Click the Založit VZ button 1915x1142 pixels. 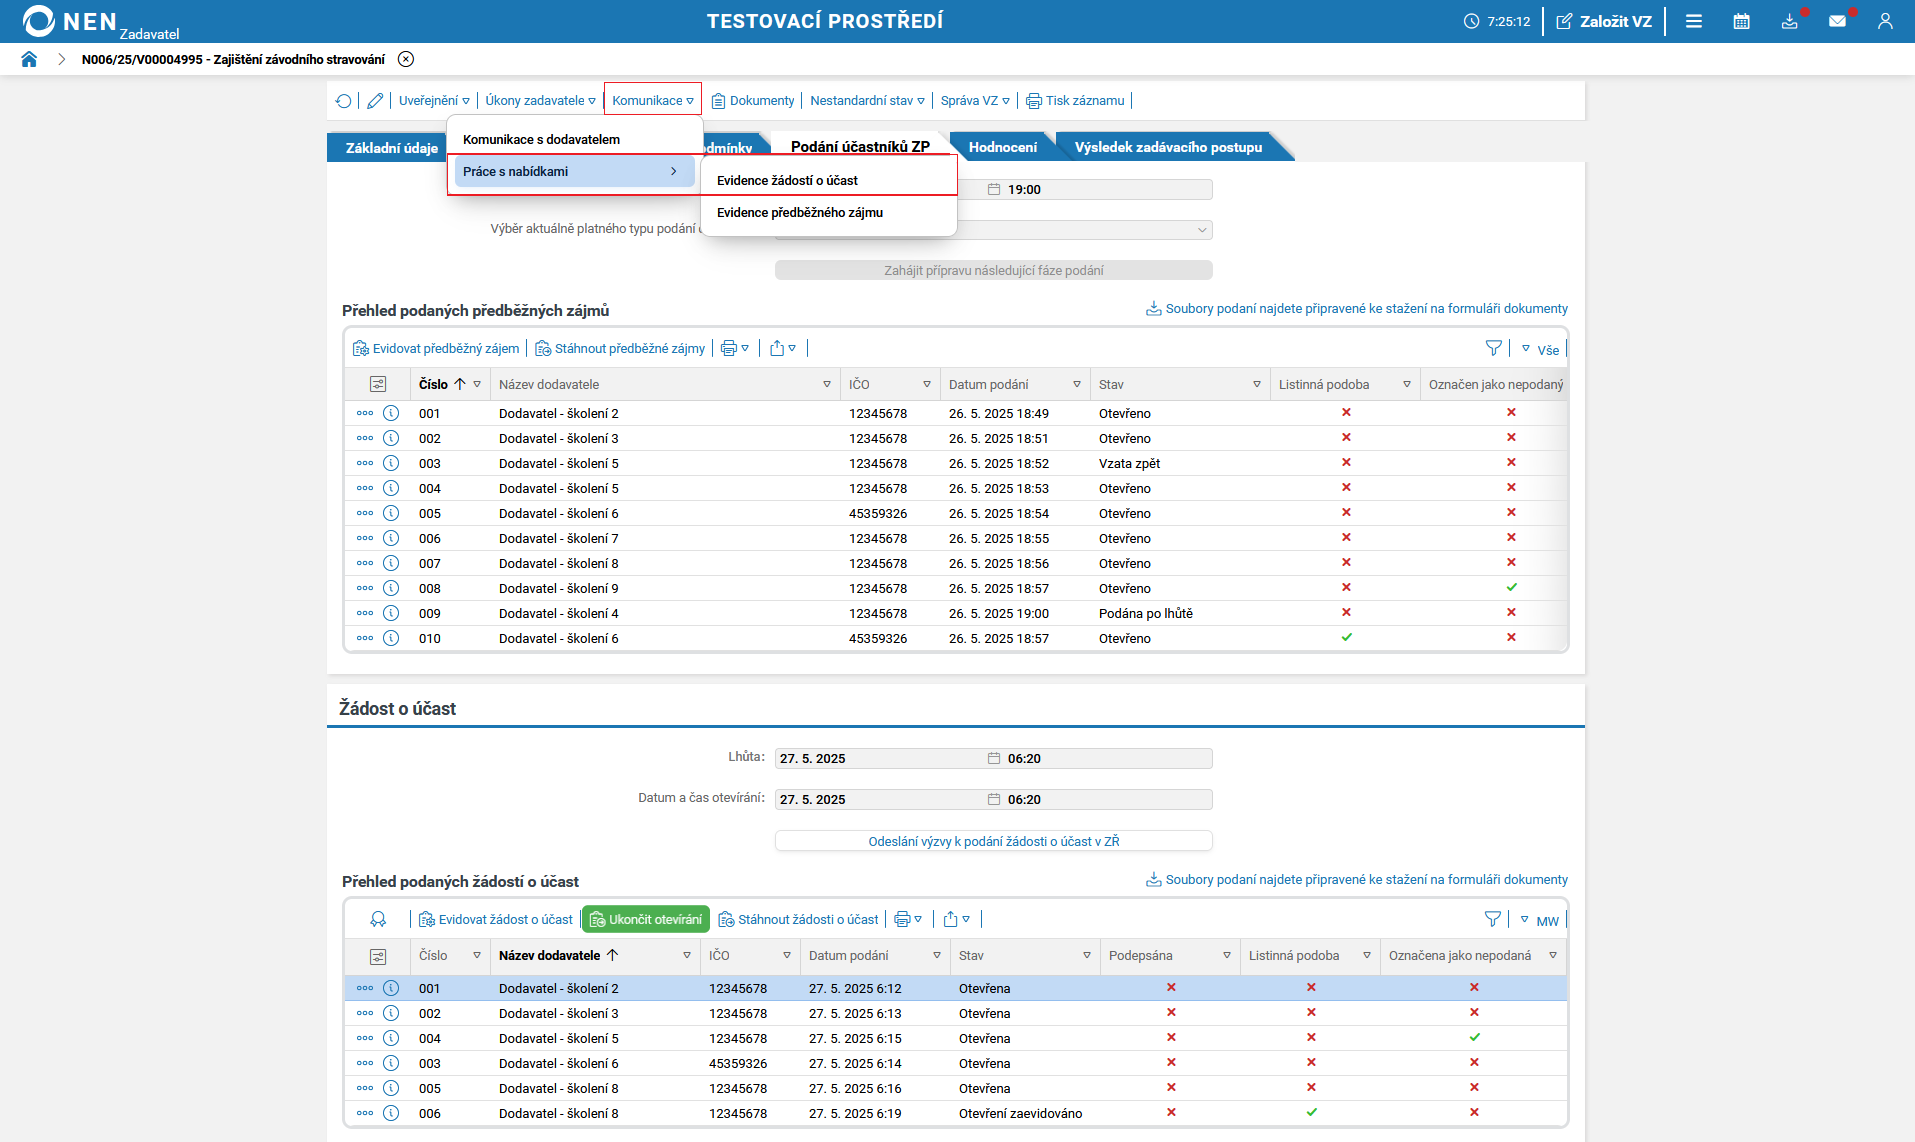[x=1604, y=21]
